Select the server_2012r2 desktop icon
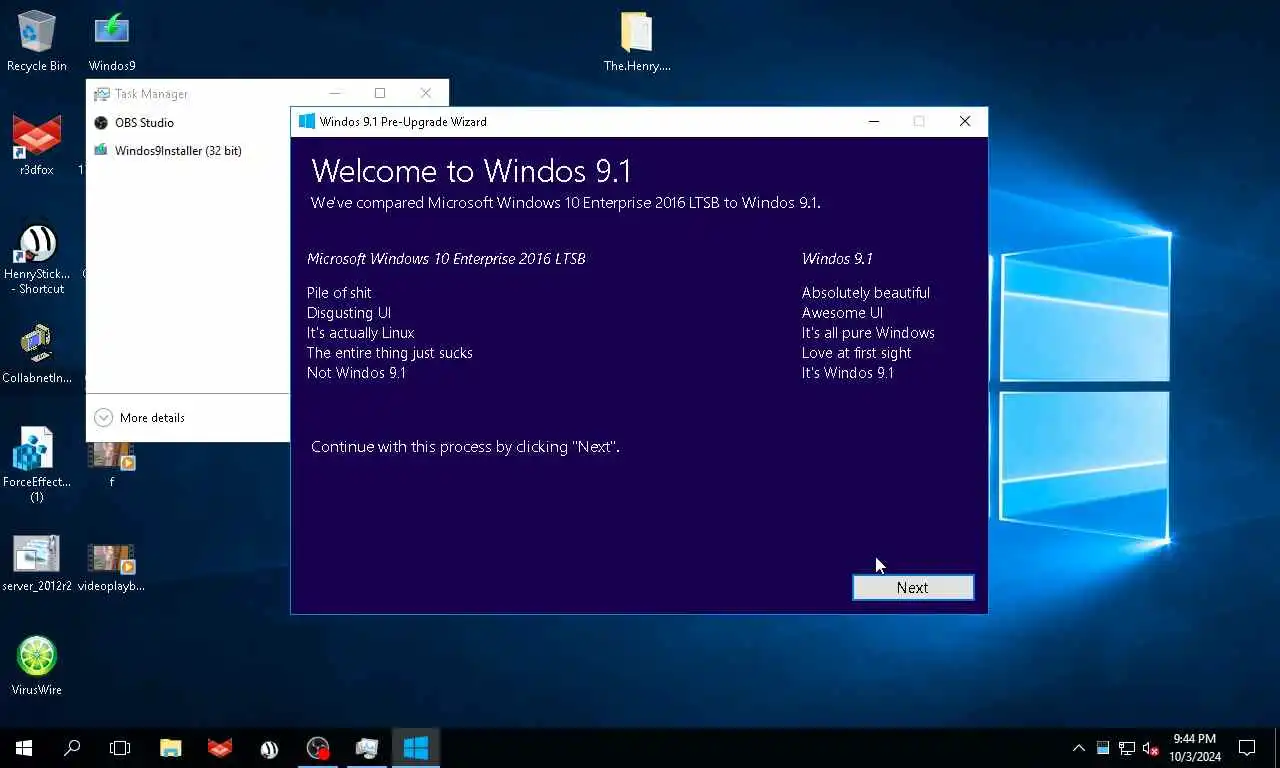This screenshot has width=1280, height=768. point(37,563)
